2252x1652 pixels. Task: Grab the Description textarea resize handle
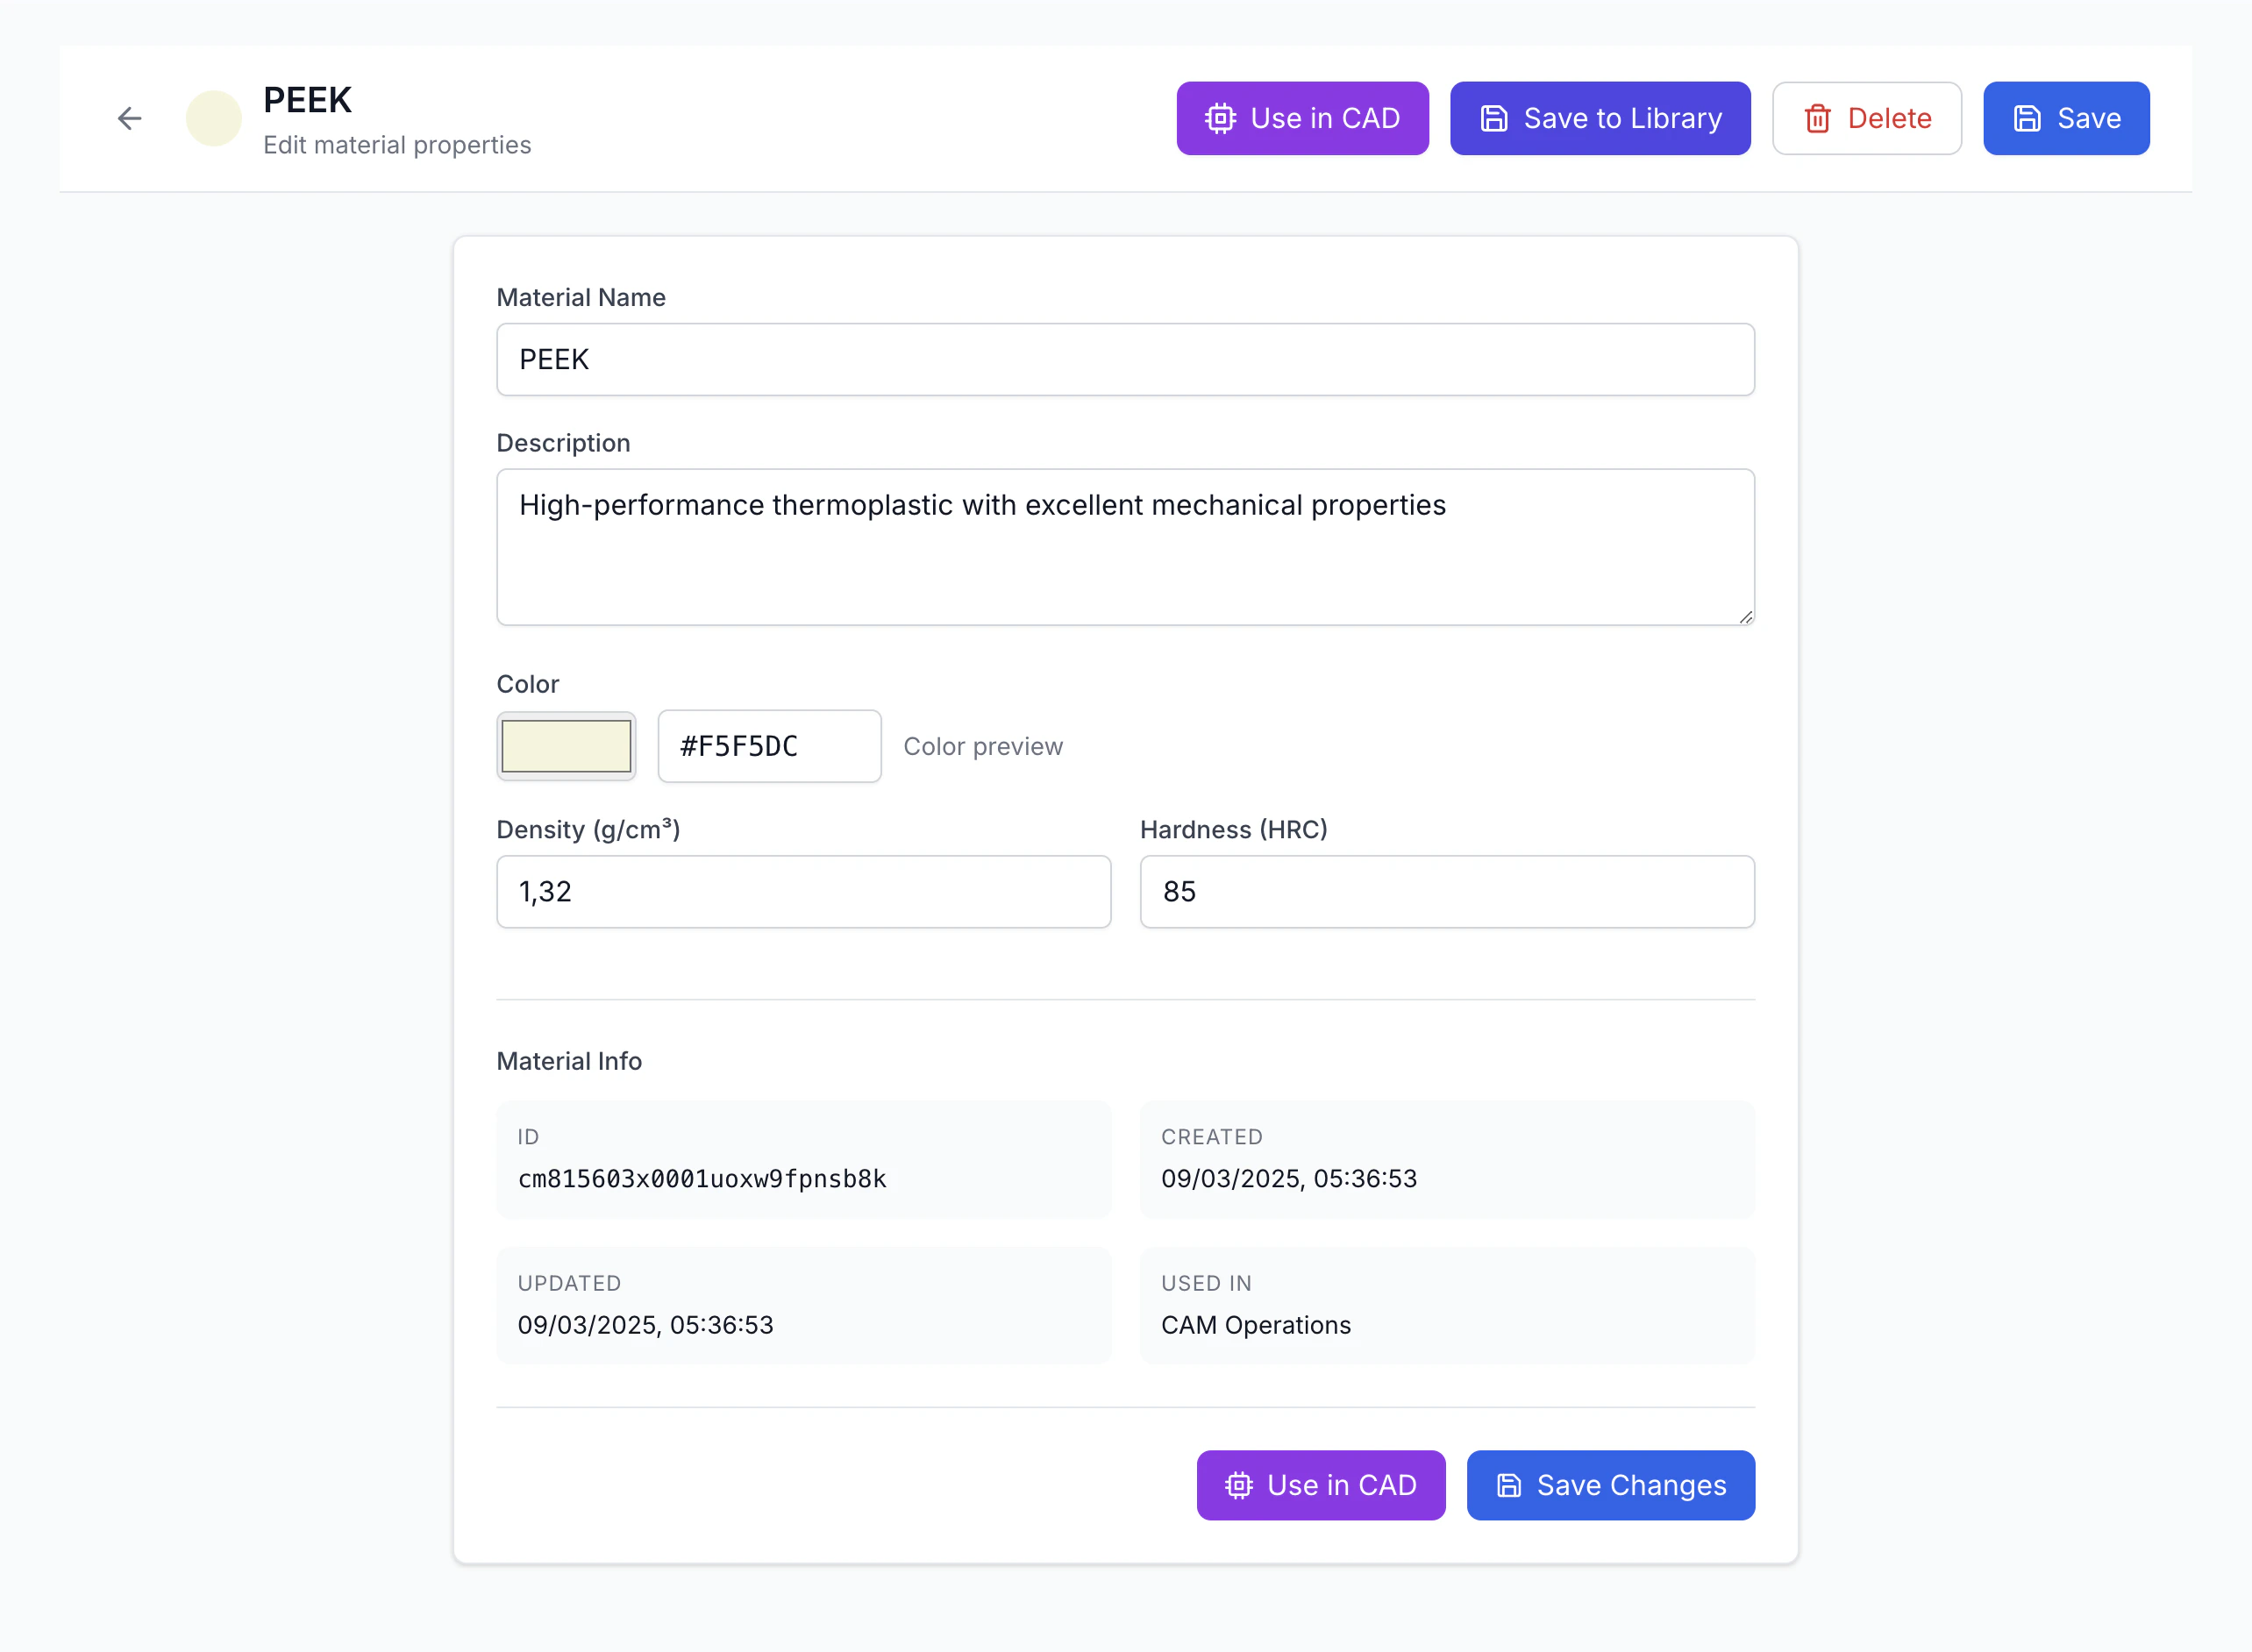click(1745, 617)
